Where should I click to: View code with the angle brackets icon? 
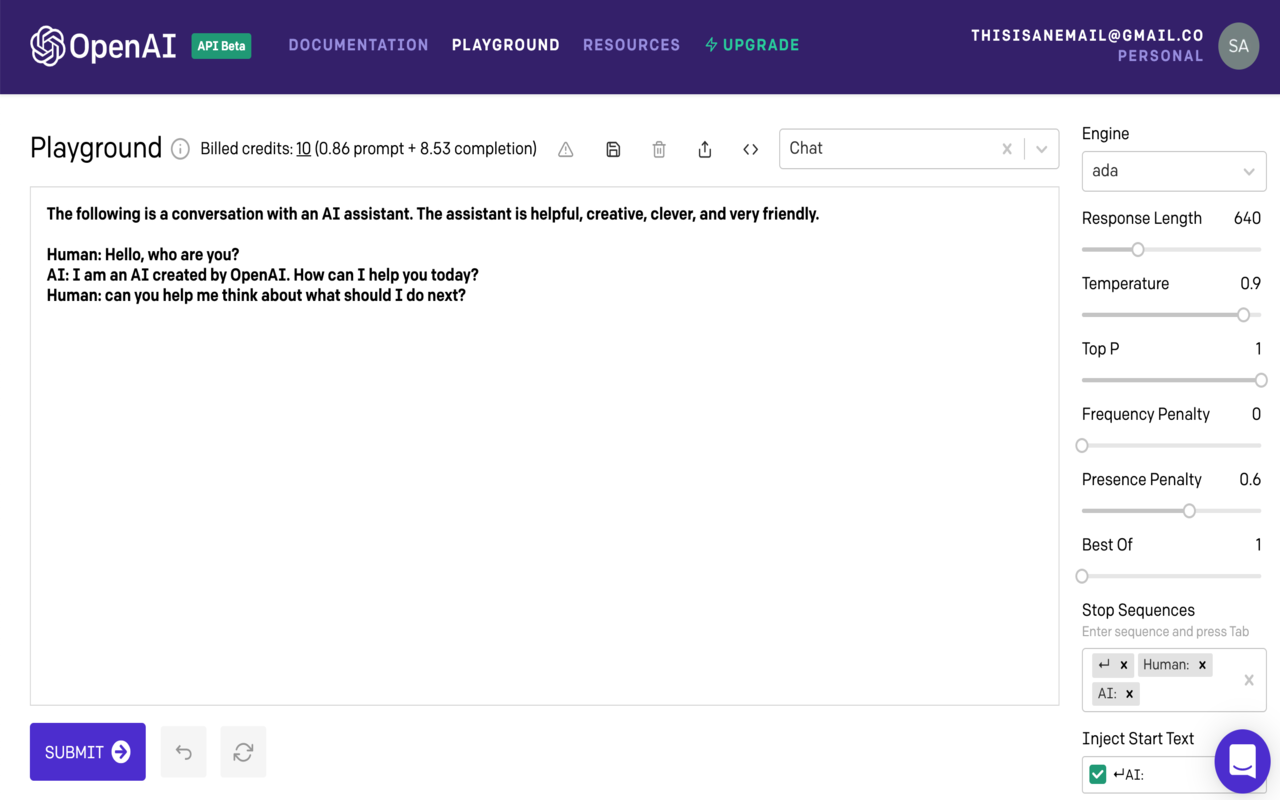751,149
